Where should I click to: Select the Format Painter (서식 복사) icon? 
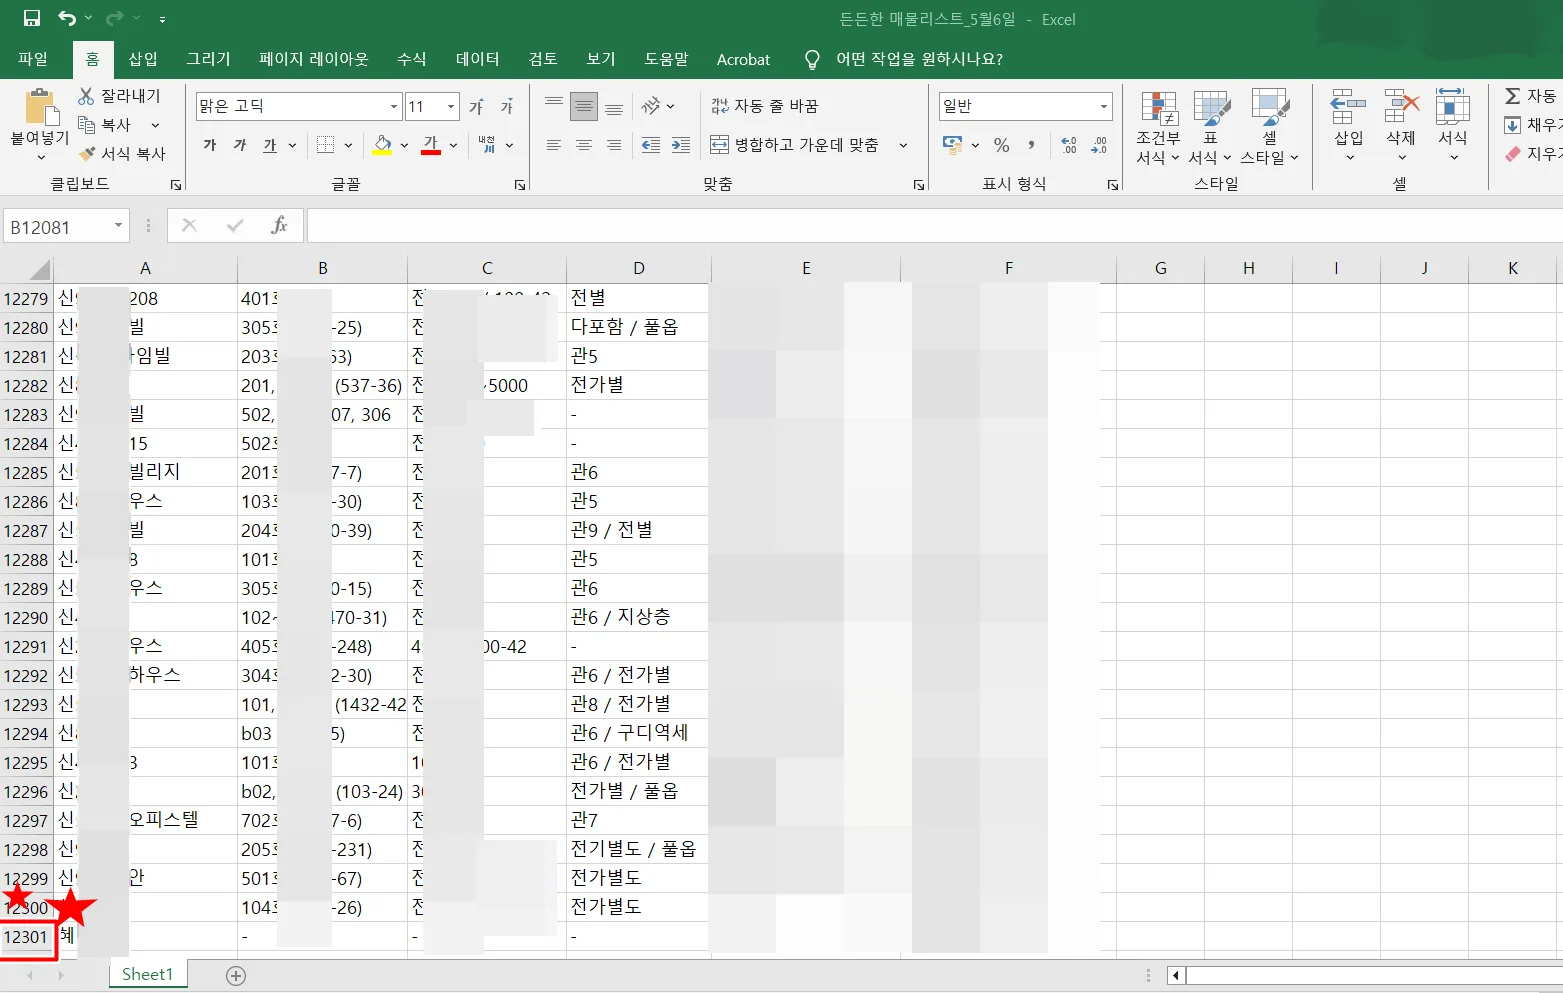coord(87,153)
